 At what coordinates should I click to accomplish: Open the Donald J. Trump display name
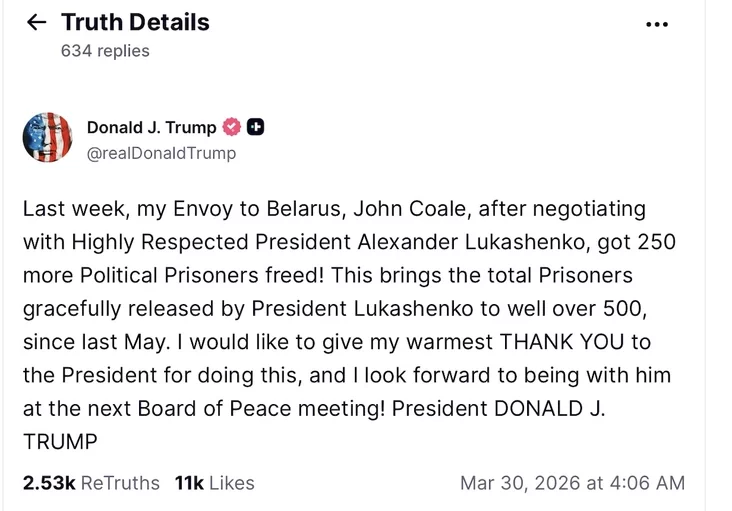click(151, 127)
